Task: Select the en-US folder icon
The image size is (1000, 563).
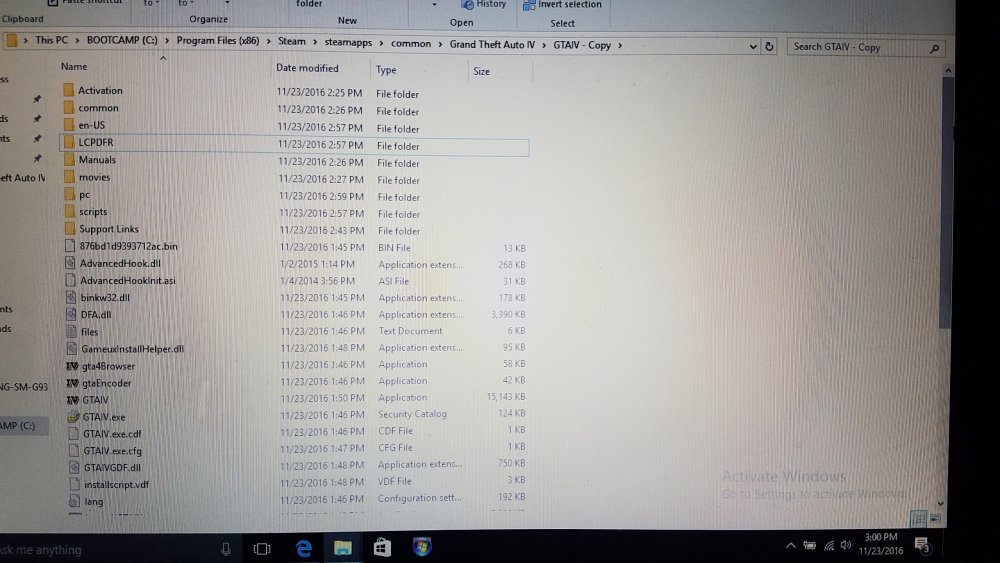Action: 69,124
